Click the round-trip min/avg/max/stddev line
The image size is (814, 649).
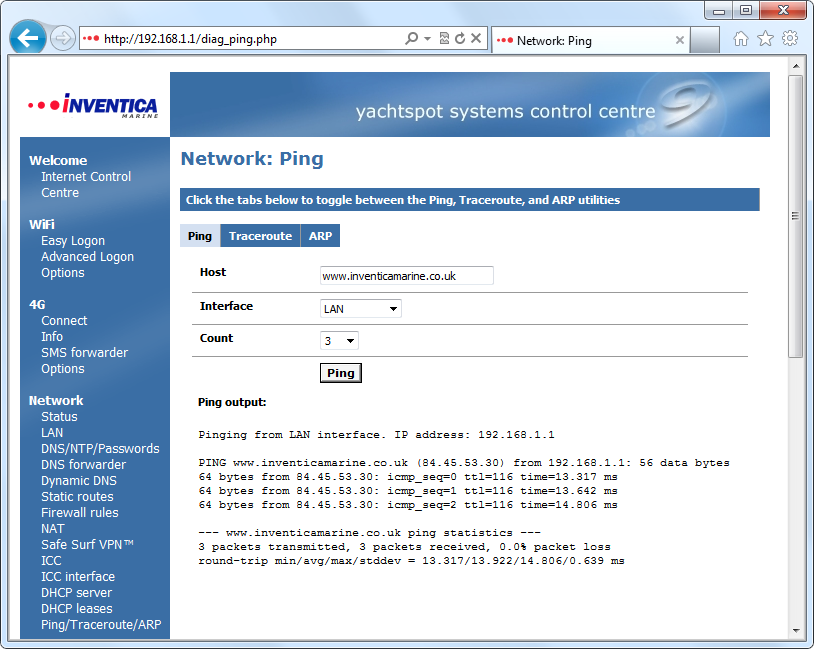coord(411,561)
